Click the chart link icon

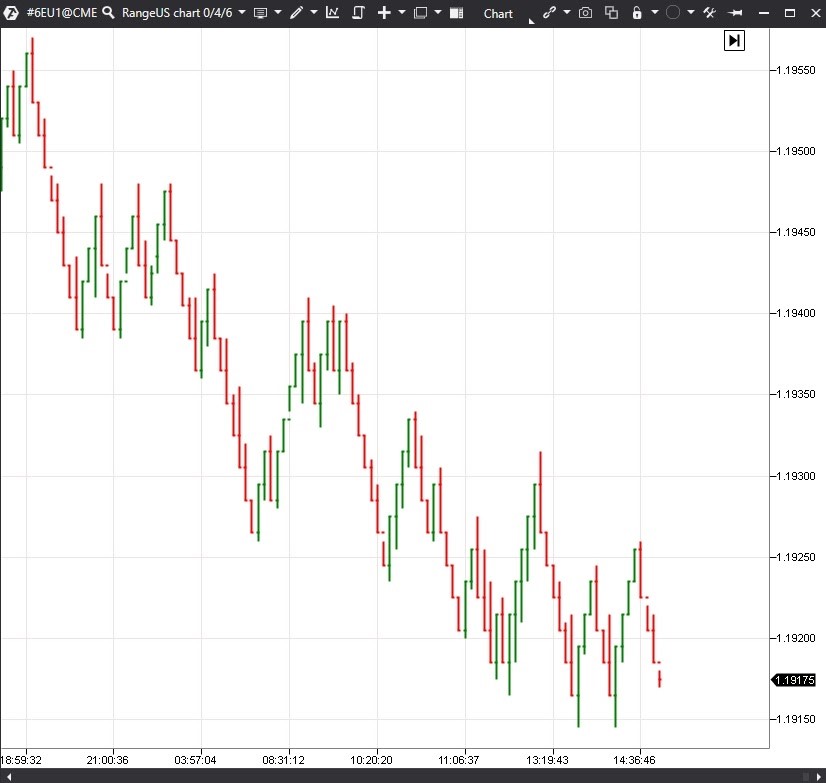548,13
